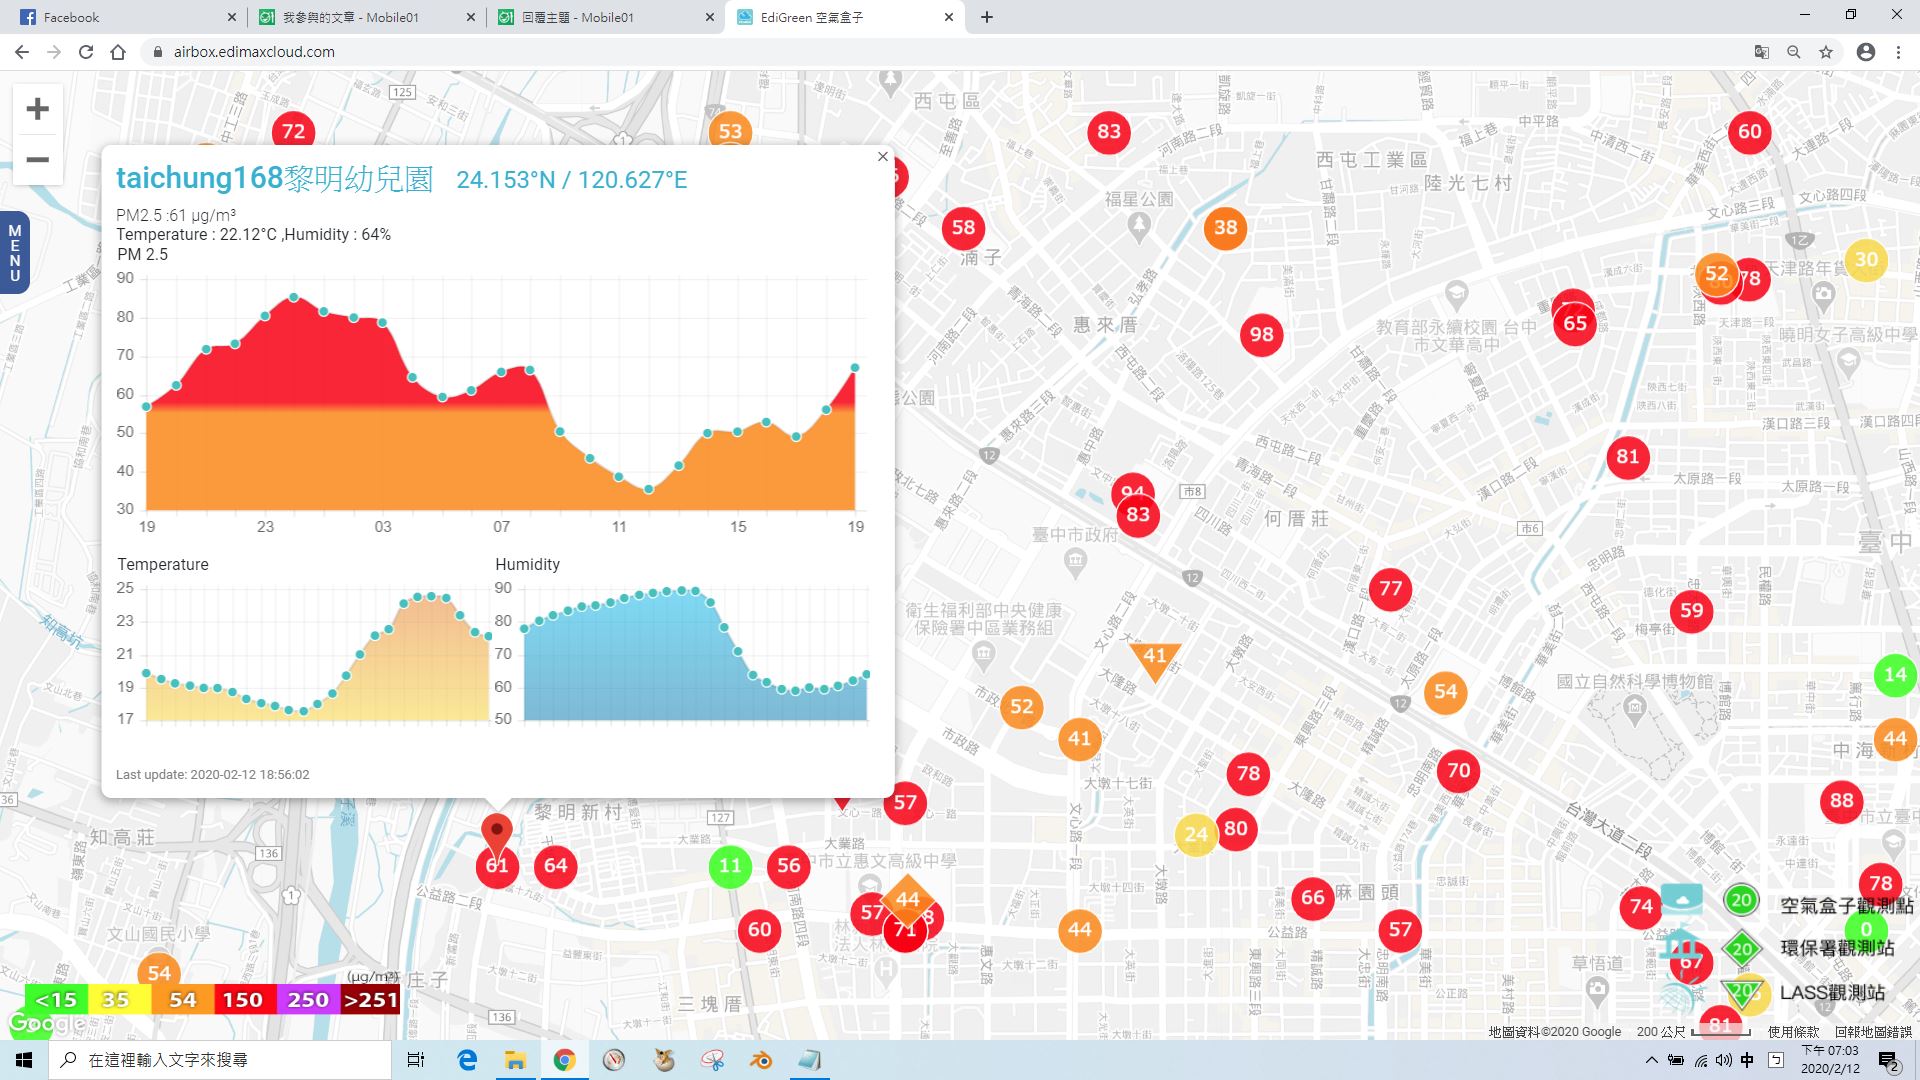Open the page zoom indicator icon
Screen dimensions: 1920x1080
pos(1794,52)
